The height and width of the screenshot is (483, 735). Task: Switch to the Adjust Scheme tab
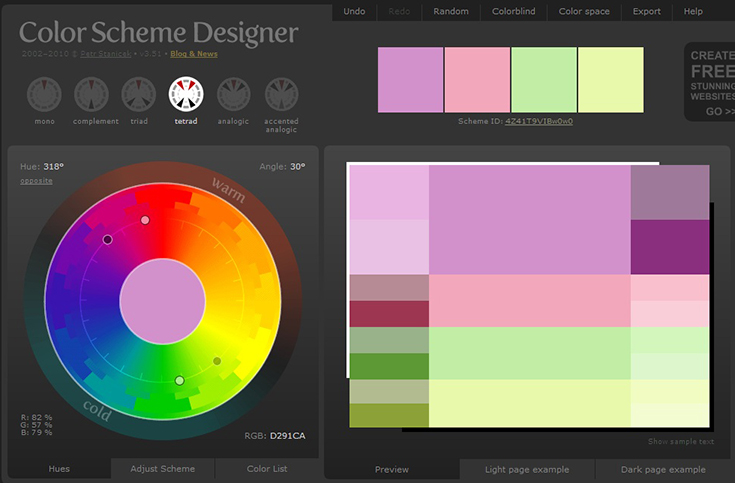[x=163, y=469]
